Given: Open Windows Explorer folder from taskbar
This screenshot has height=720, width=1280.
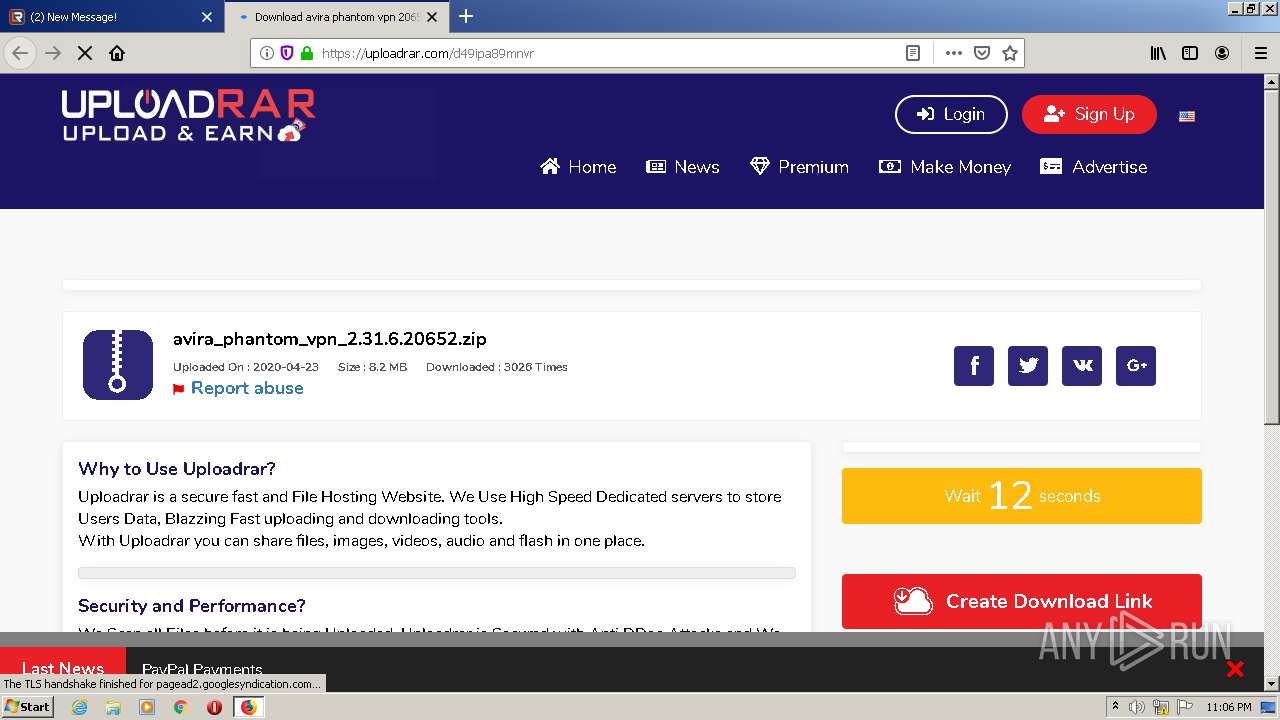Looking at the screenshot, I should 113,707.
